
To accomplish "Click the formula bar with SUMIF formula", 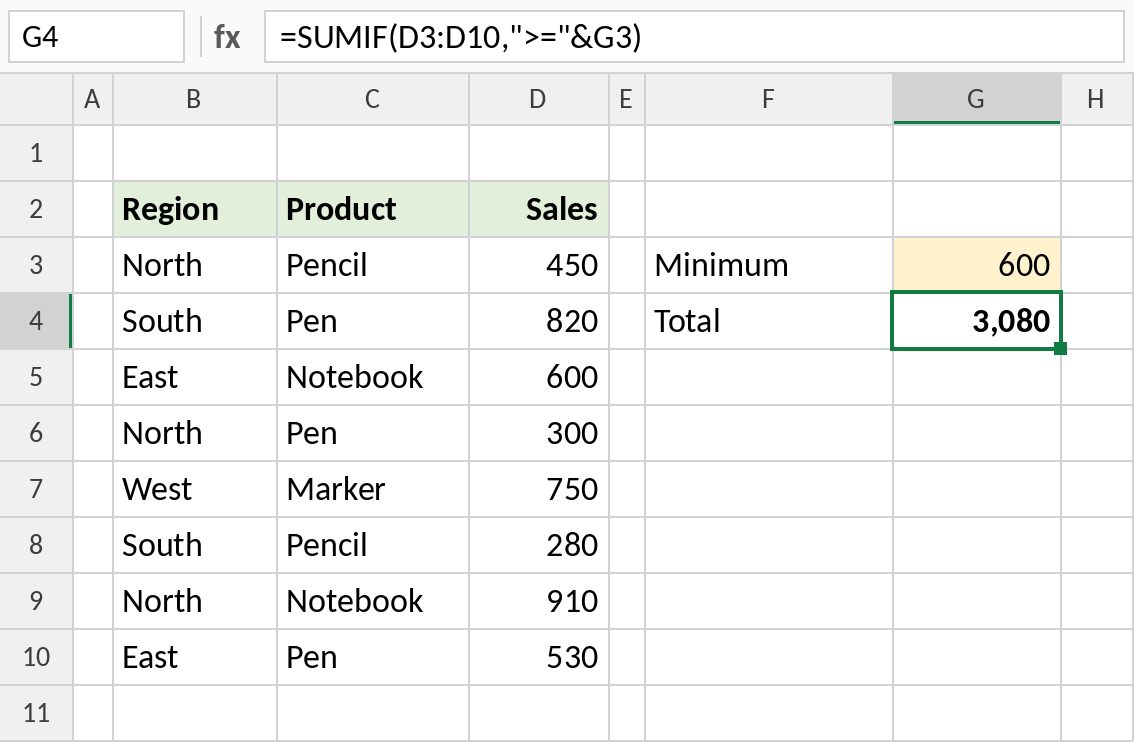I will 694,36.
